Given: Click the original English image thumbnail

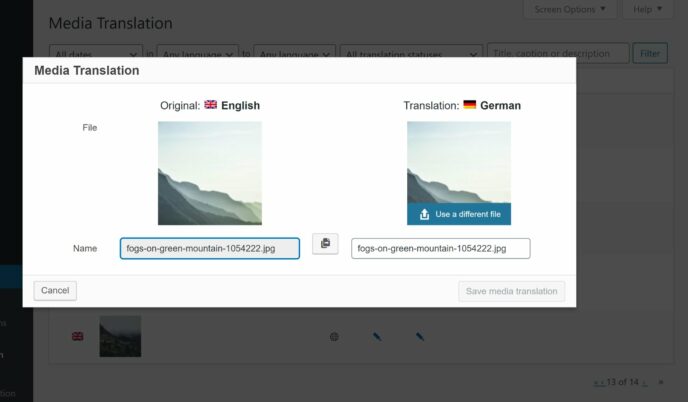Looking at the screenshot, I should (210, 173).
